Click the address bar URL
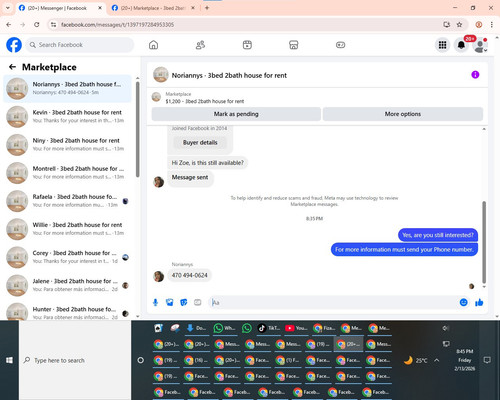Image resolution: width=500 pixels, height=400 pixels. click(x=117, y=25)
